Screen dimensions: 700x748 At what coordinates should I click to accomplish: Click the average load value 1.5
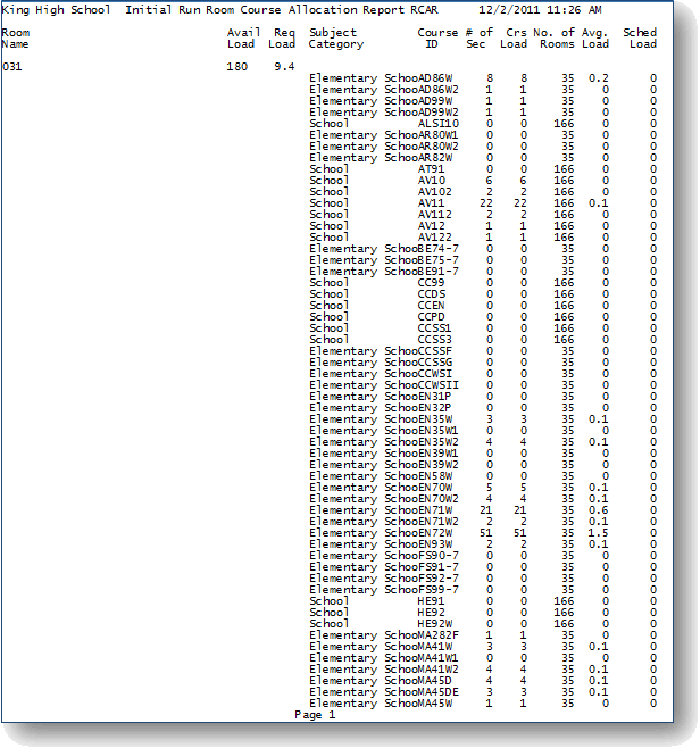pyautogui.click(x=598, y=533)
